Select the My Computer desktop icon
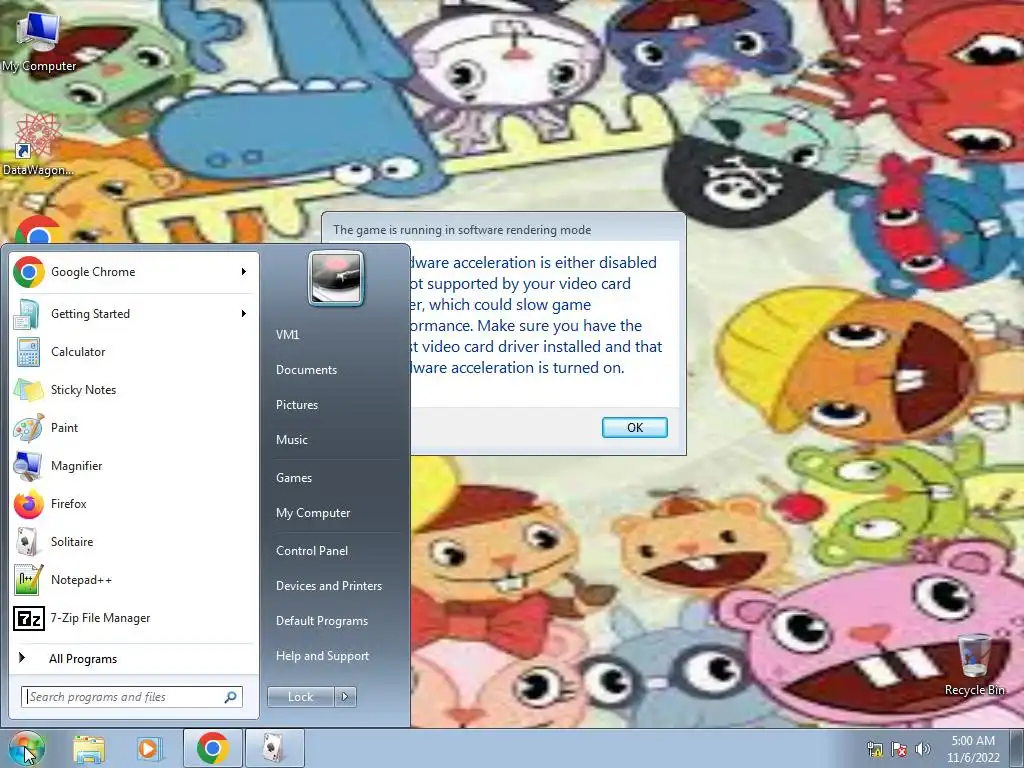The height and width of the screenshot is (768, 1024). [x=39, y=40]
